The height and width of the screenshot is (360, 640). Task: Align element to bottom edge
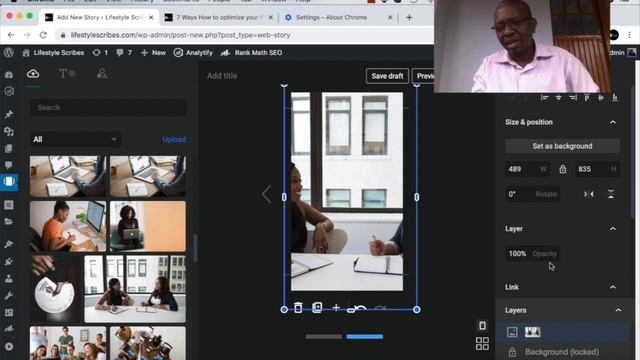(615, 98)
